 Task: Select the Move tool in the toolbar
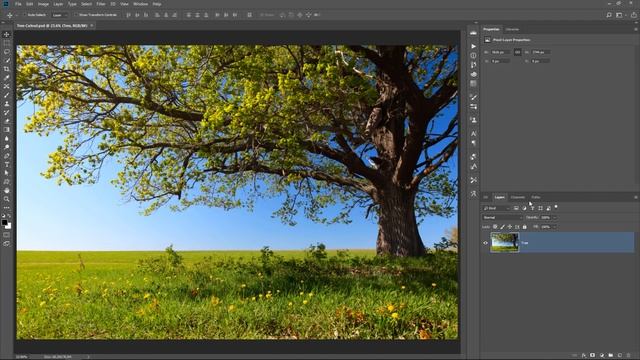click(x=7, y=34)
